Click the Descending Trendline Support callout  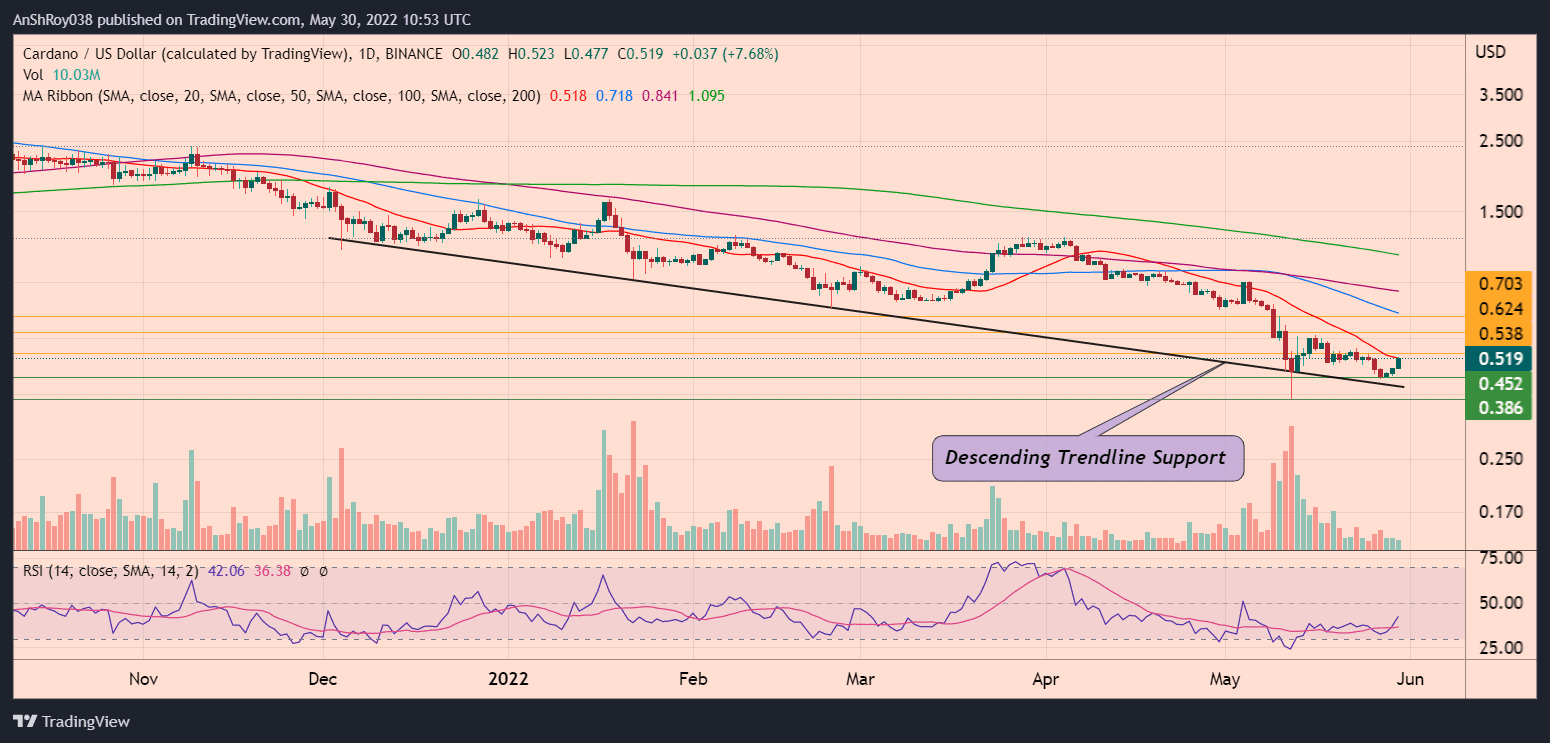point(1087,457)
